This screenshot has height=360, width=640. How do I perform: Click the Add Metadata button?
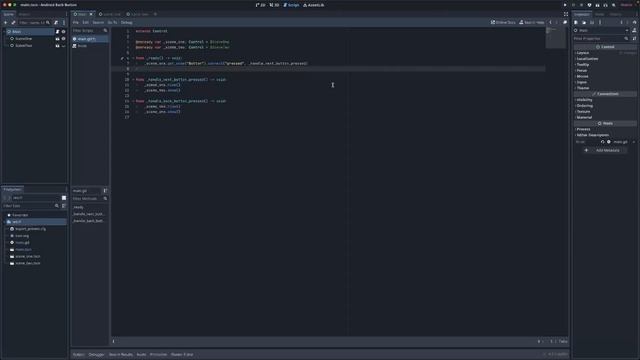tap(604, 150)
